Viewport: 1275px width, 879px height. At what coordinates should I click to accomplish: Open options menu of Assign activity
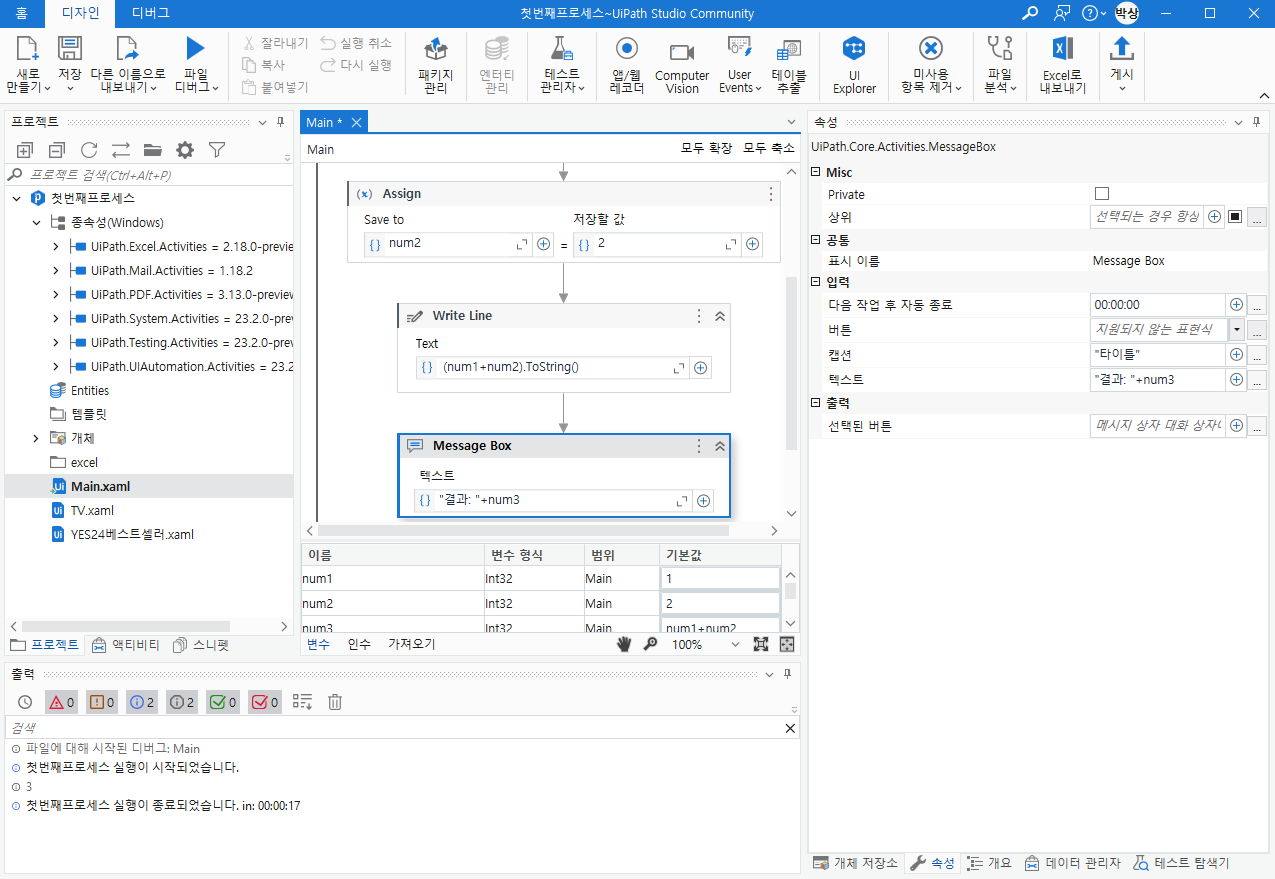(771, 194)
